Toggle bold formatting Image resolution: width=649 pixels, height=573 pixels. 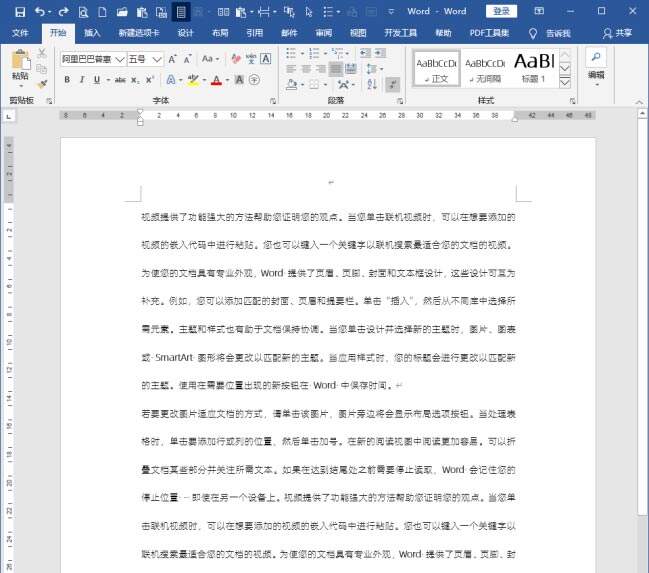pos(67,79)
